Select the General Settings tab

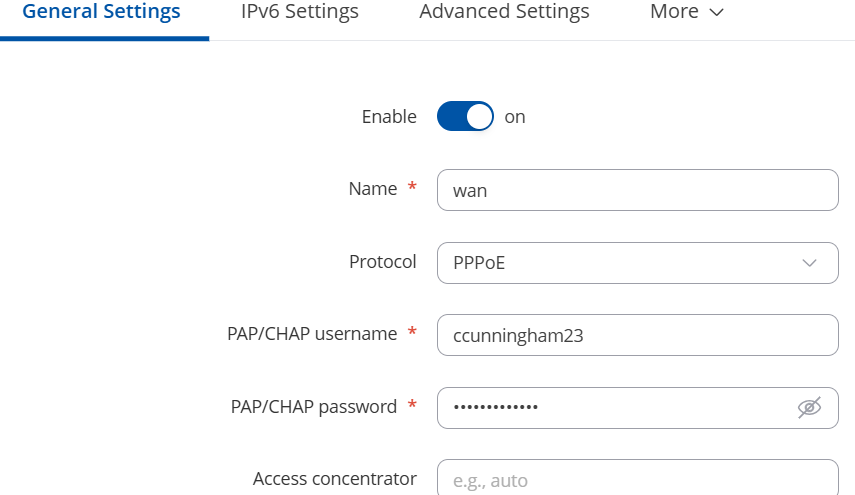(101, 11)
